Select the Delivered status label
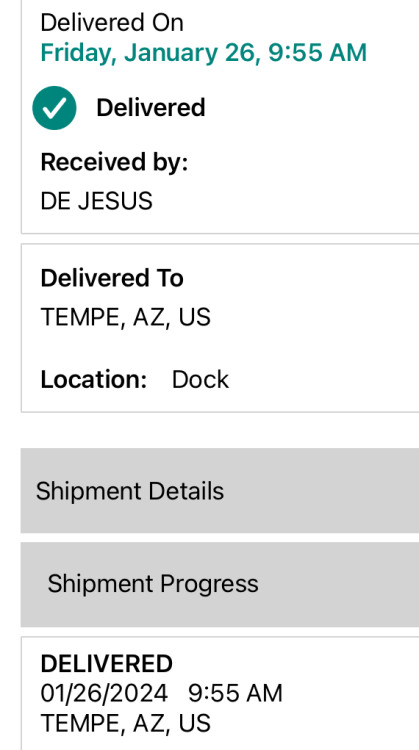Viewport: 419px width, 750px height. 151,107
